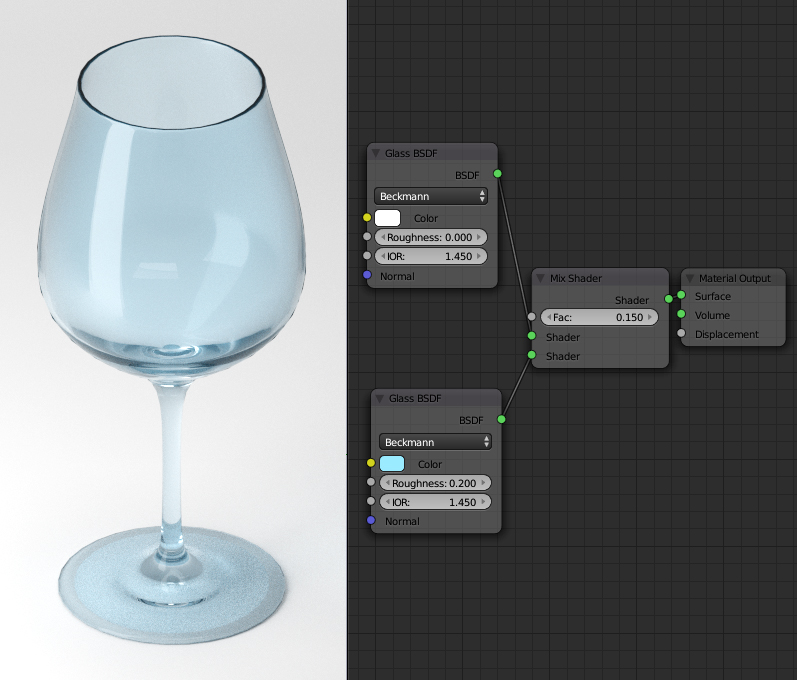Click Shader output socket on Mix Shader
Viewport: 797px width, 680px height.
tap(669, 299)
